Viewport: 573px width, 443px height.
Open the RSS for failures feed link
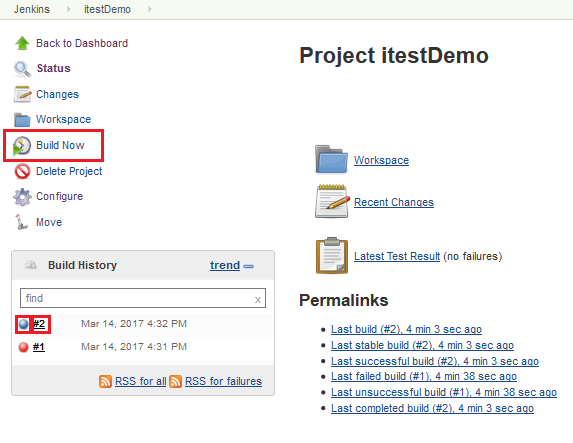(x=223, y=381)
